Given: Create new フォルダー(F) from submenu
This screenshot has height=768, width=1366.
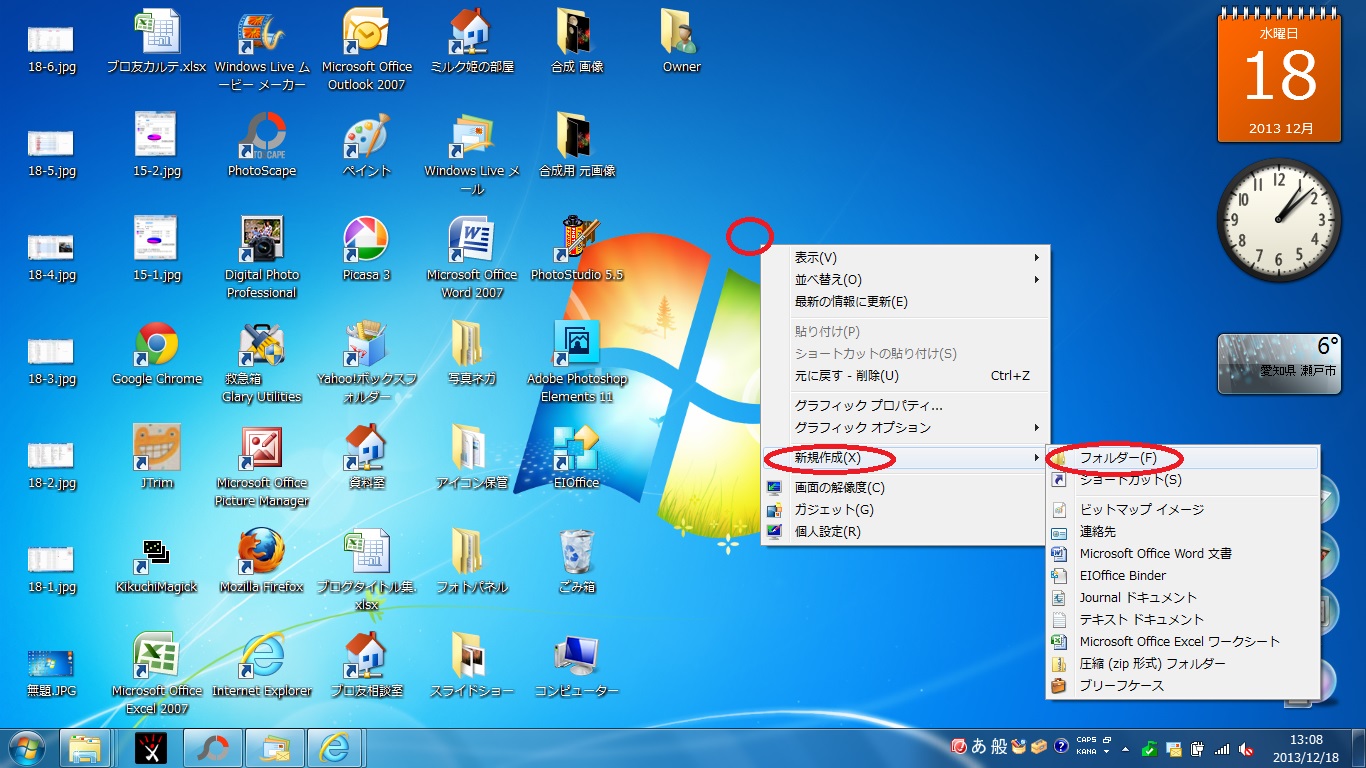Looking at the screenshot, I should [x=1183, y=458].
